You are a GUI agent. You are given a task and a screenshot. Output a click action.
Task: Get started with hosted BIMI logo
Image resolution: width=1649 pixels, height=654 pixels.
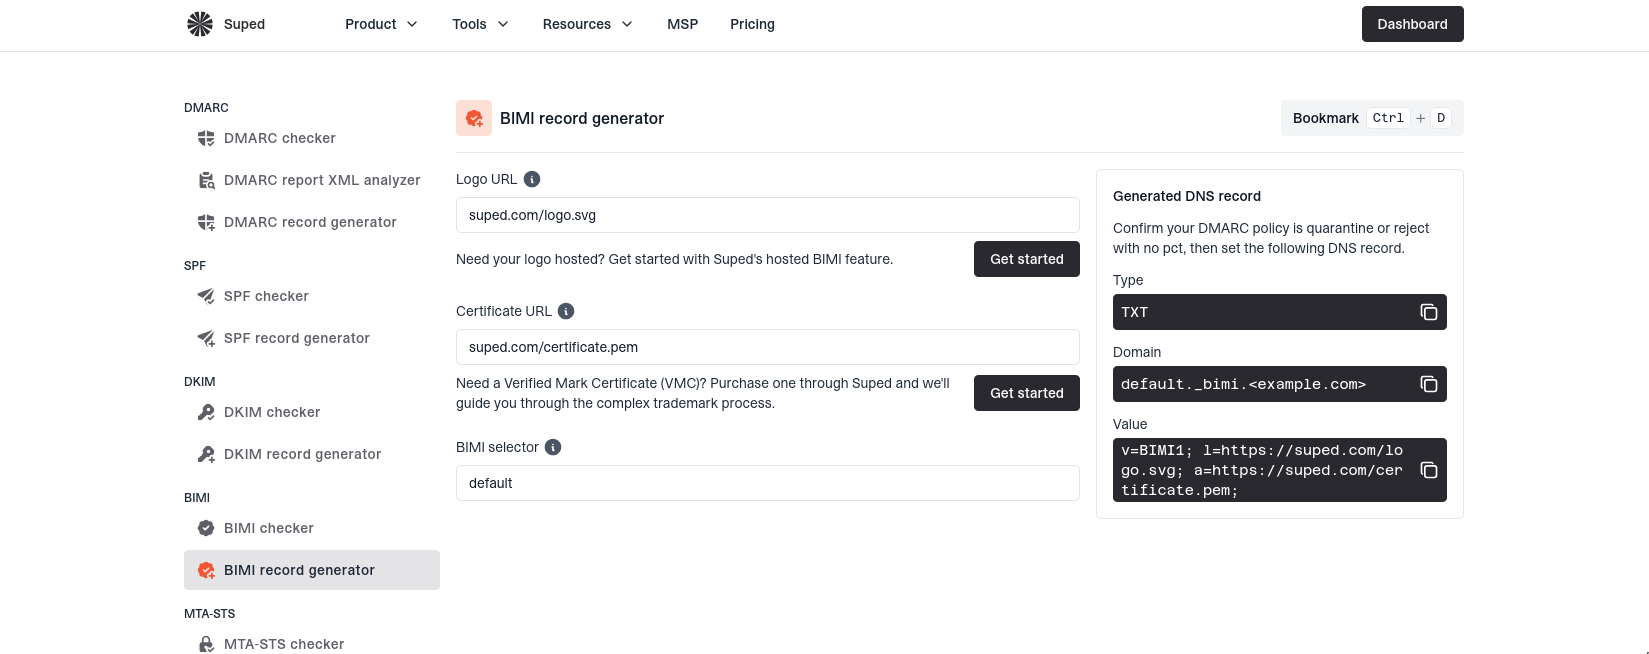(x=1027, y=259)
